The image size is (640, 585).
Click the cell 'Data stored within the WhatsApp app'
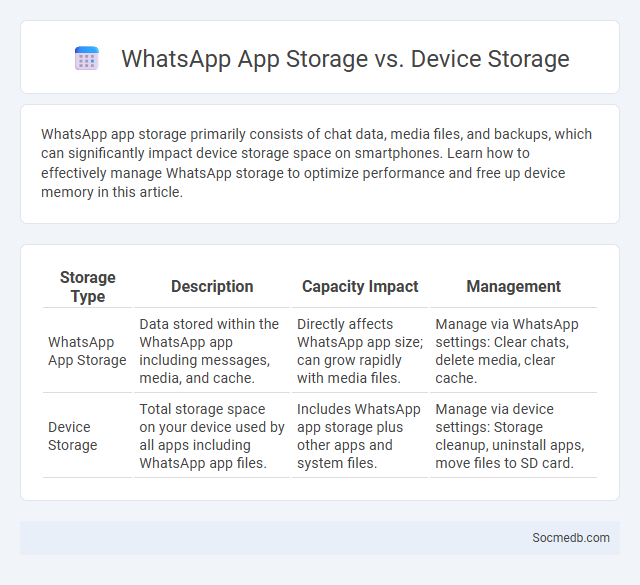[212, 351]
